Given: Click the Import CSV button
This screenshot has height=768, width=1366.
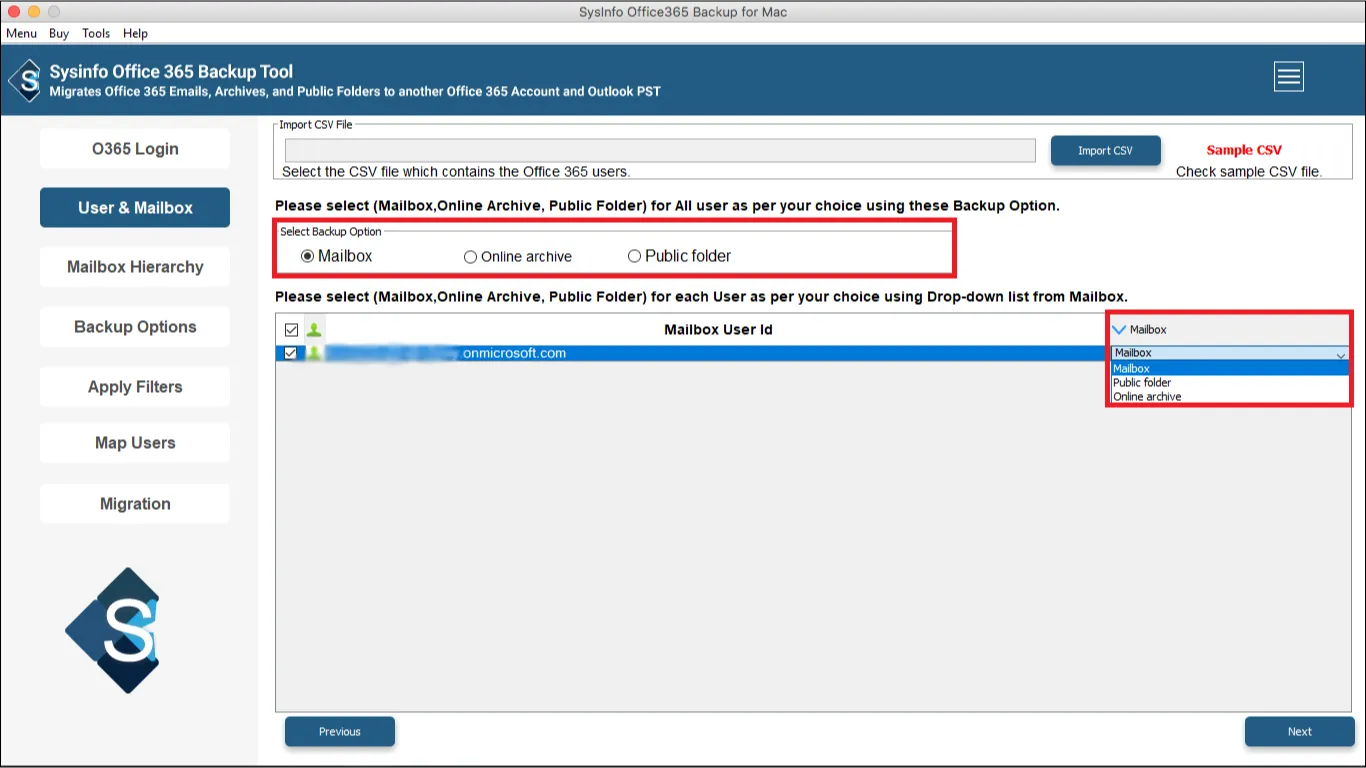Looking at the screenshot, I should [x=1105, y=151].
